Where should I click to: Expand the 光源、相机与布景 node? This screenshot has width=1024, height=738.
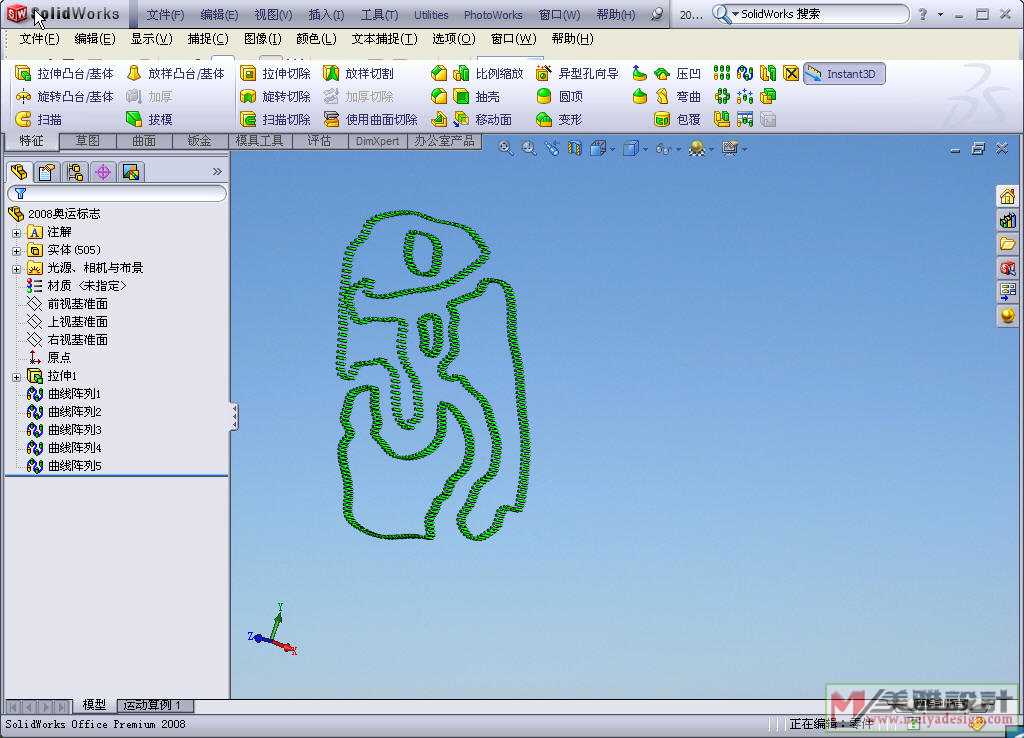pyautogui.click(x=16, y=268)
